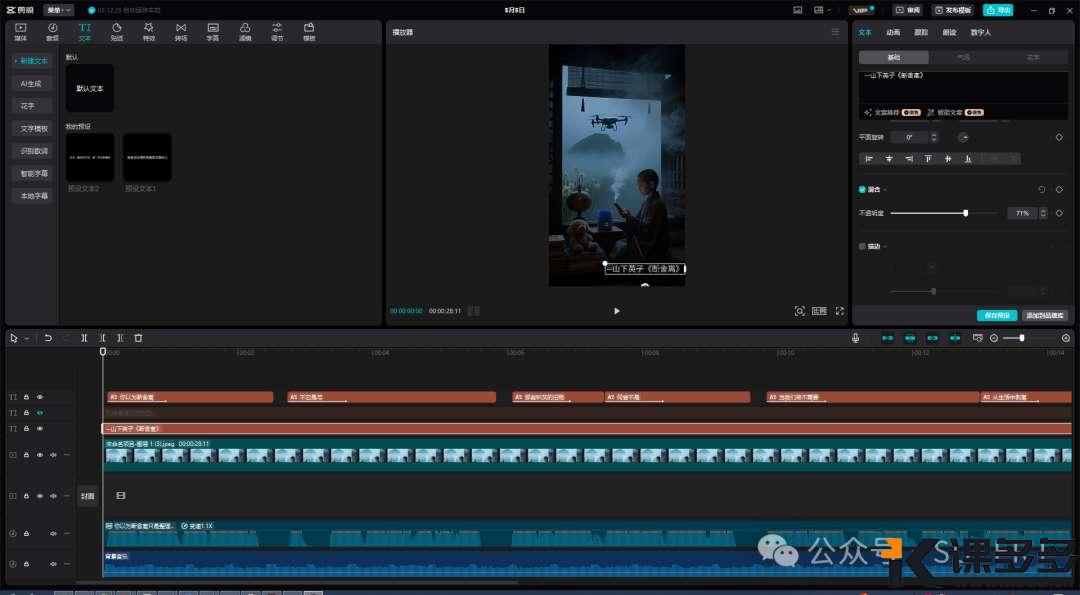The height and width of the screenshot is (595, 1080).
Task: Click the delete trash icon in timeline toolbar
Action: click(x=138, y=338)
